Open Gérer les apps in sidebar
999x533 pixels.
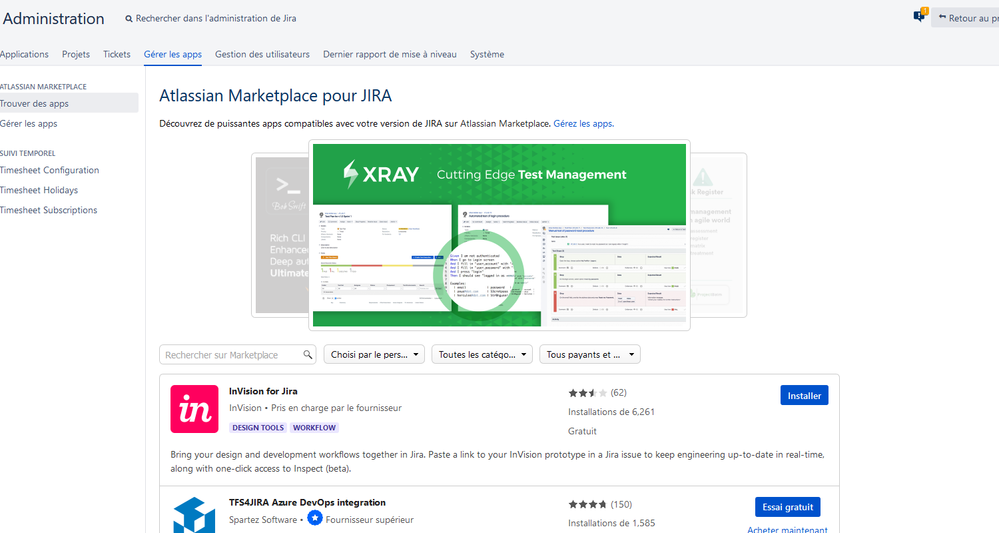click(x=29, y=124)
